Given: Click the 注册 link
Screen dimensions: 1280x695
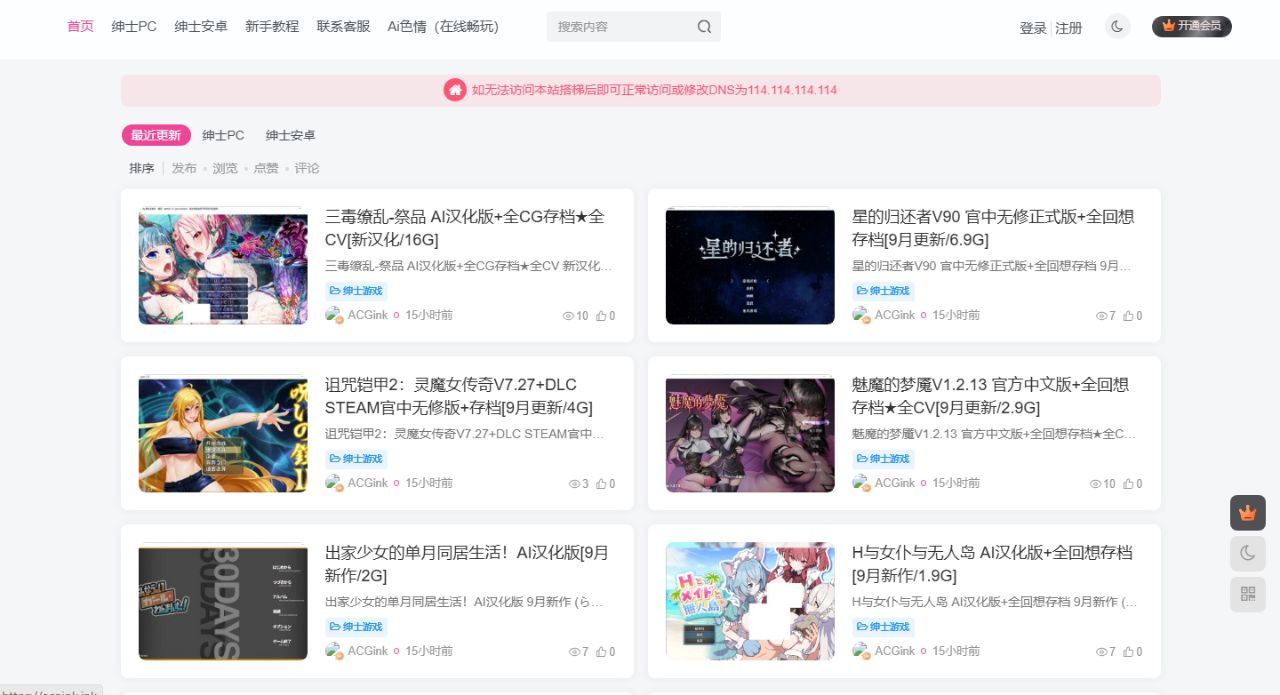Looking at the screenshot, I should [x=1069, y=28].
